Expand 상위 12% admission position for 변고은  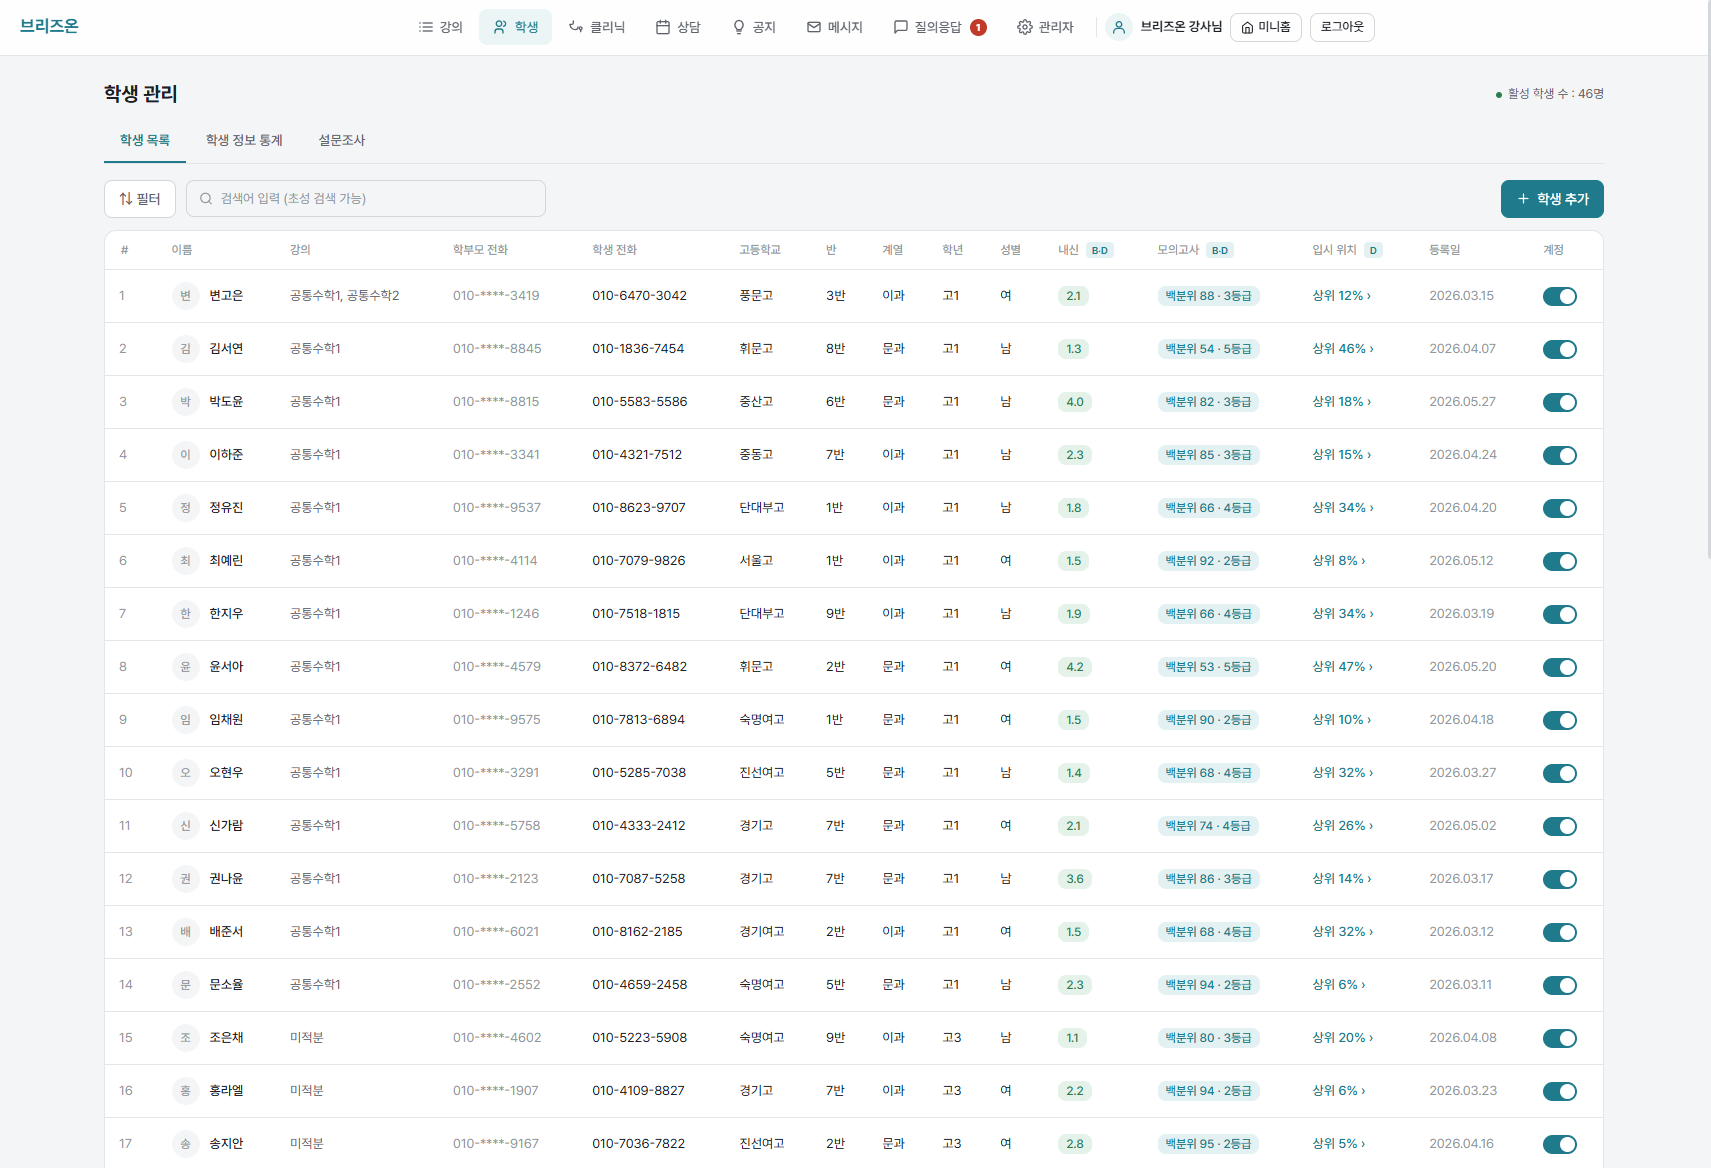[1341, 296]
